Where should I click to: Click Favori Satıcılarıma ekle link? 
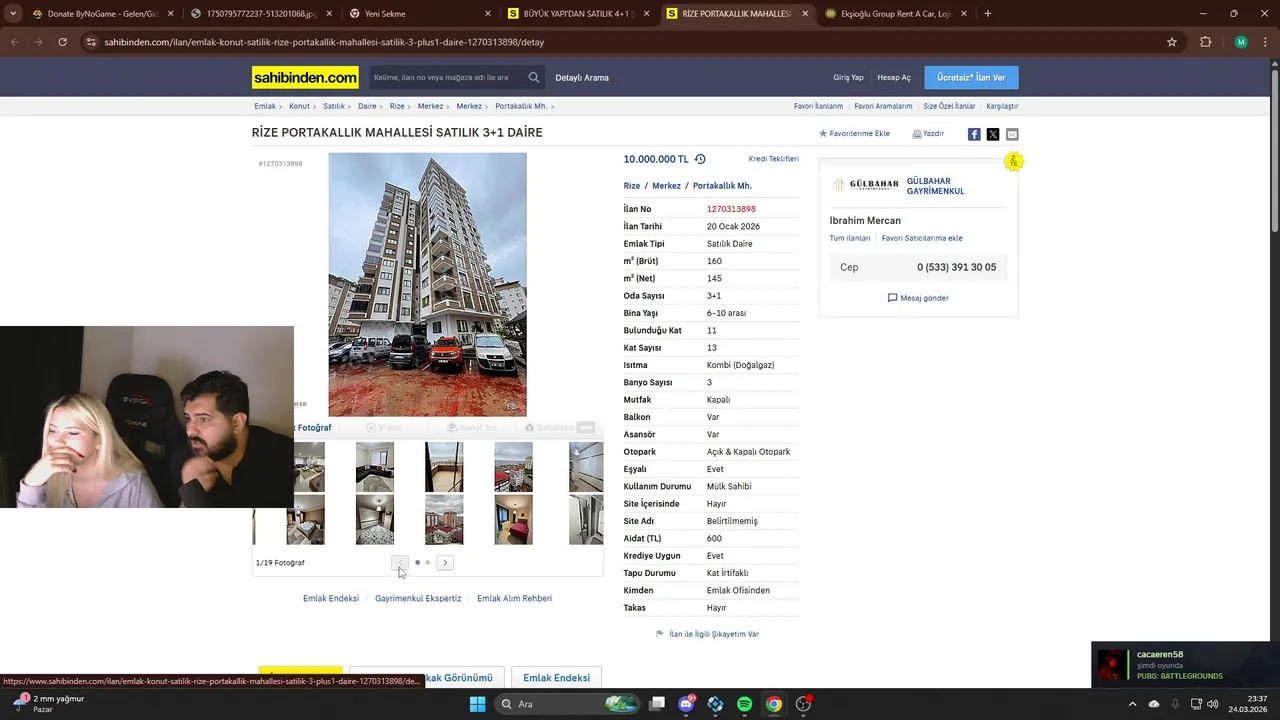tap(922, 238)
